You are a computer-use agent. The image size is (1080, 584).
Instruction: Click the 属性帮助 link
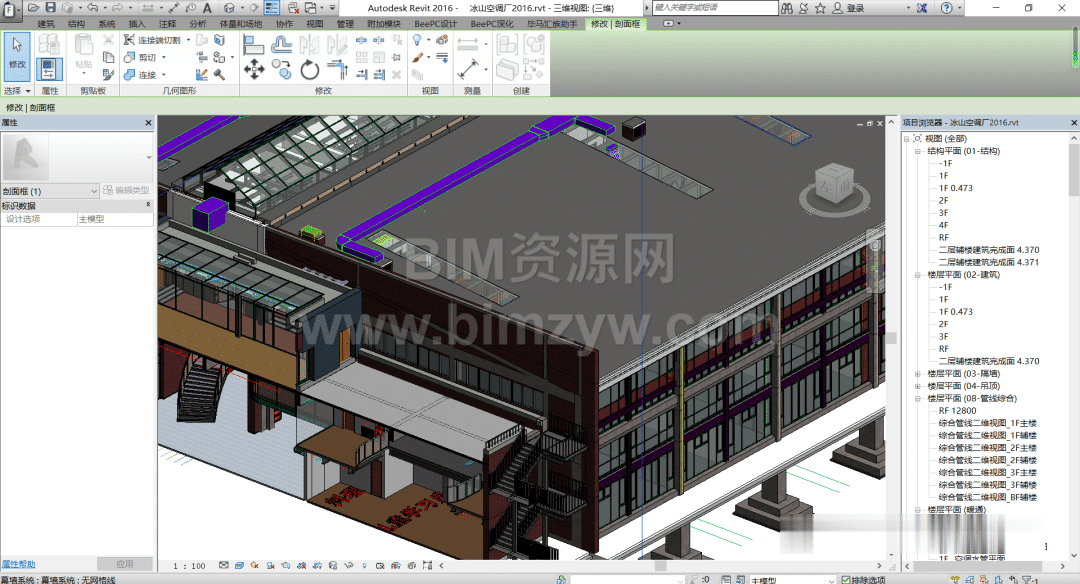click(x=19, y=564)
